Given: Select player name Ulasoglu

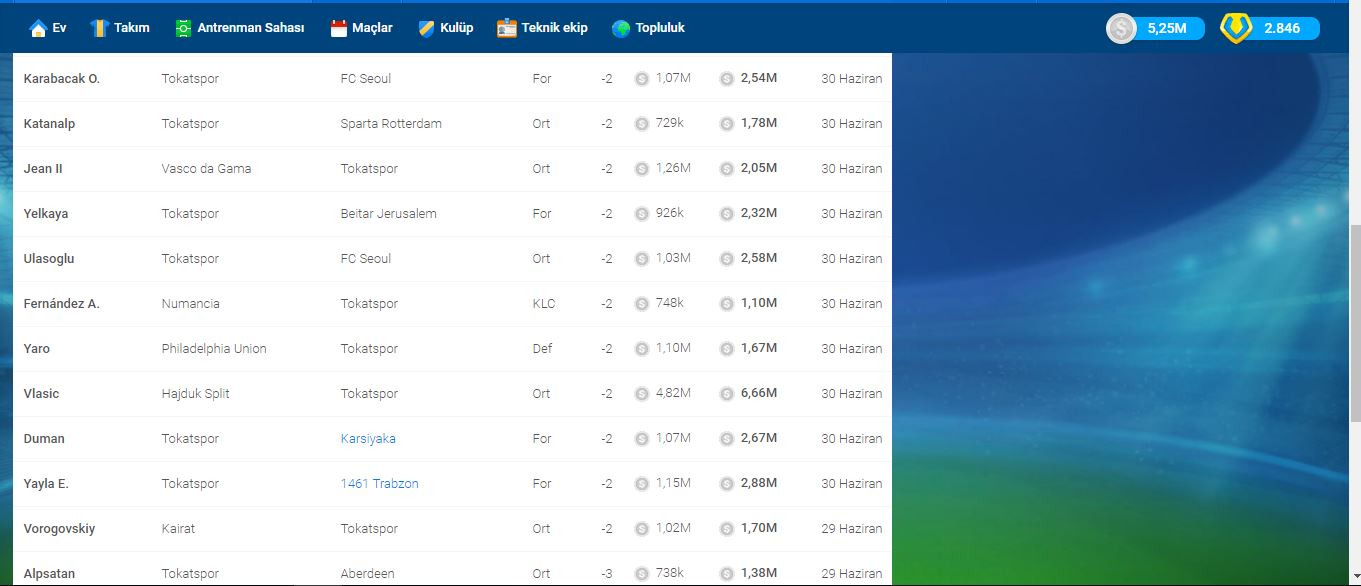Looking at the screenshot, I should [49, 258].
